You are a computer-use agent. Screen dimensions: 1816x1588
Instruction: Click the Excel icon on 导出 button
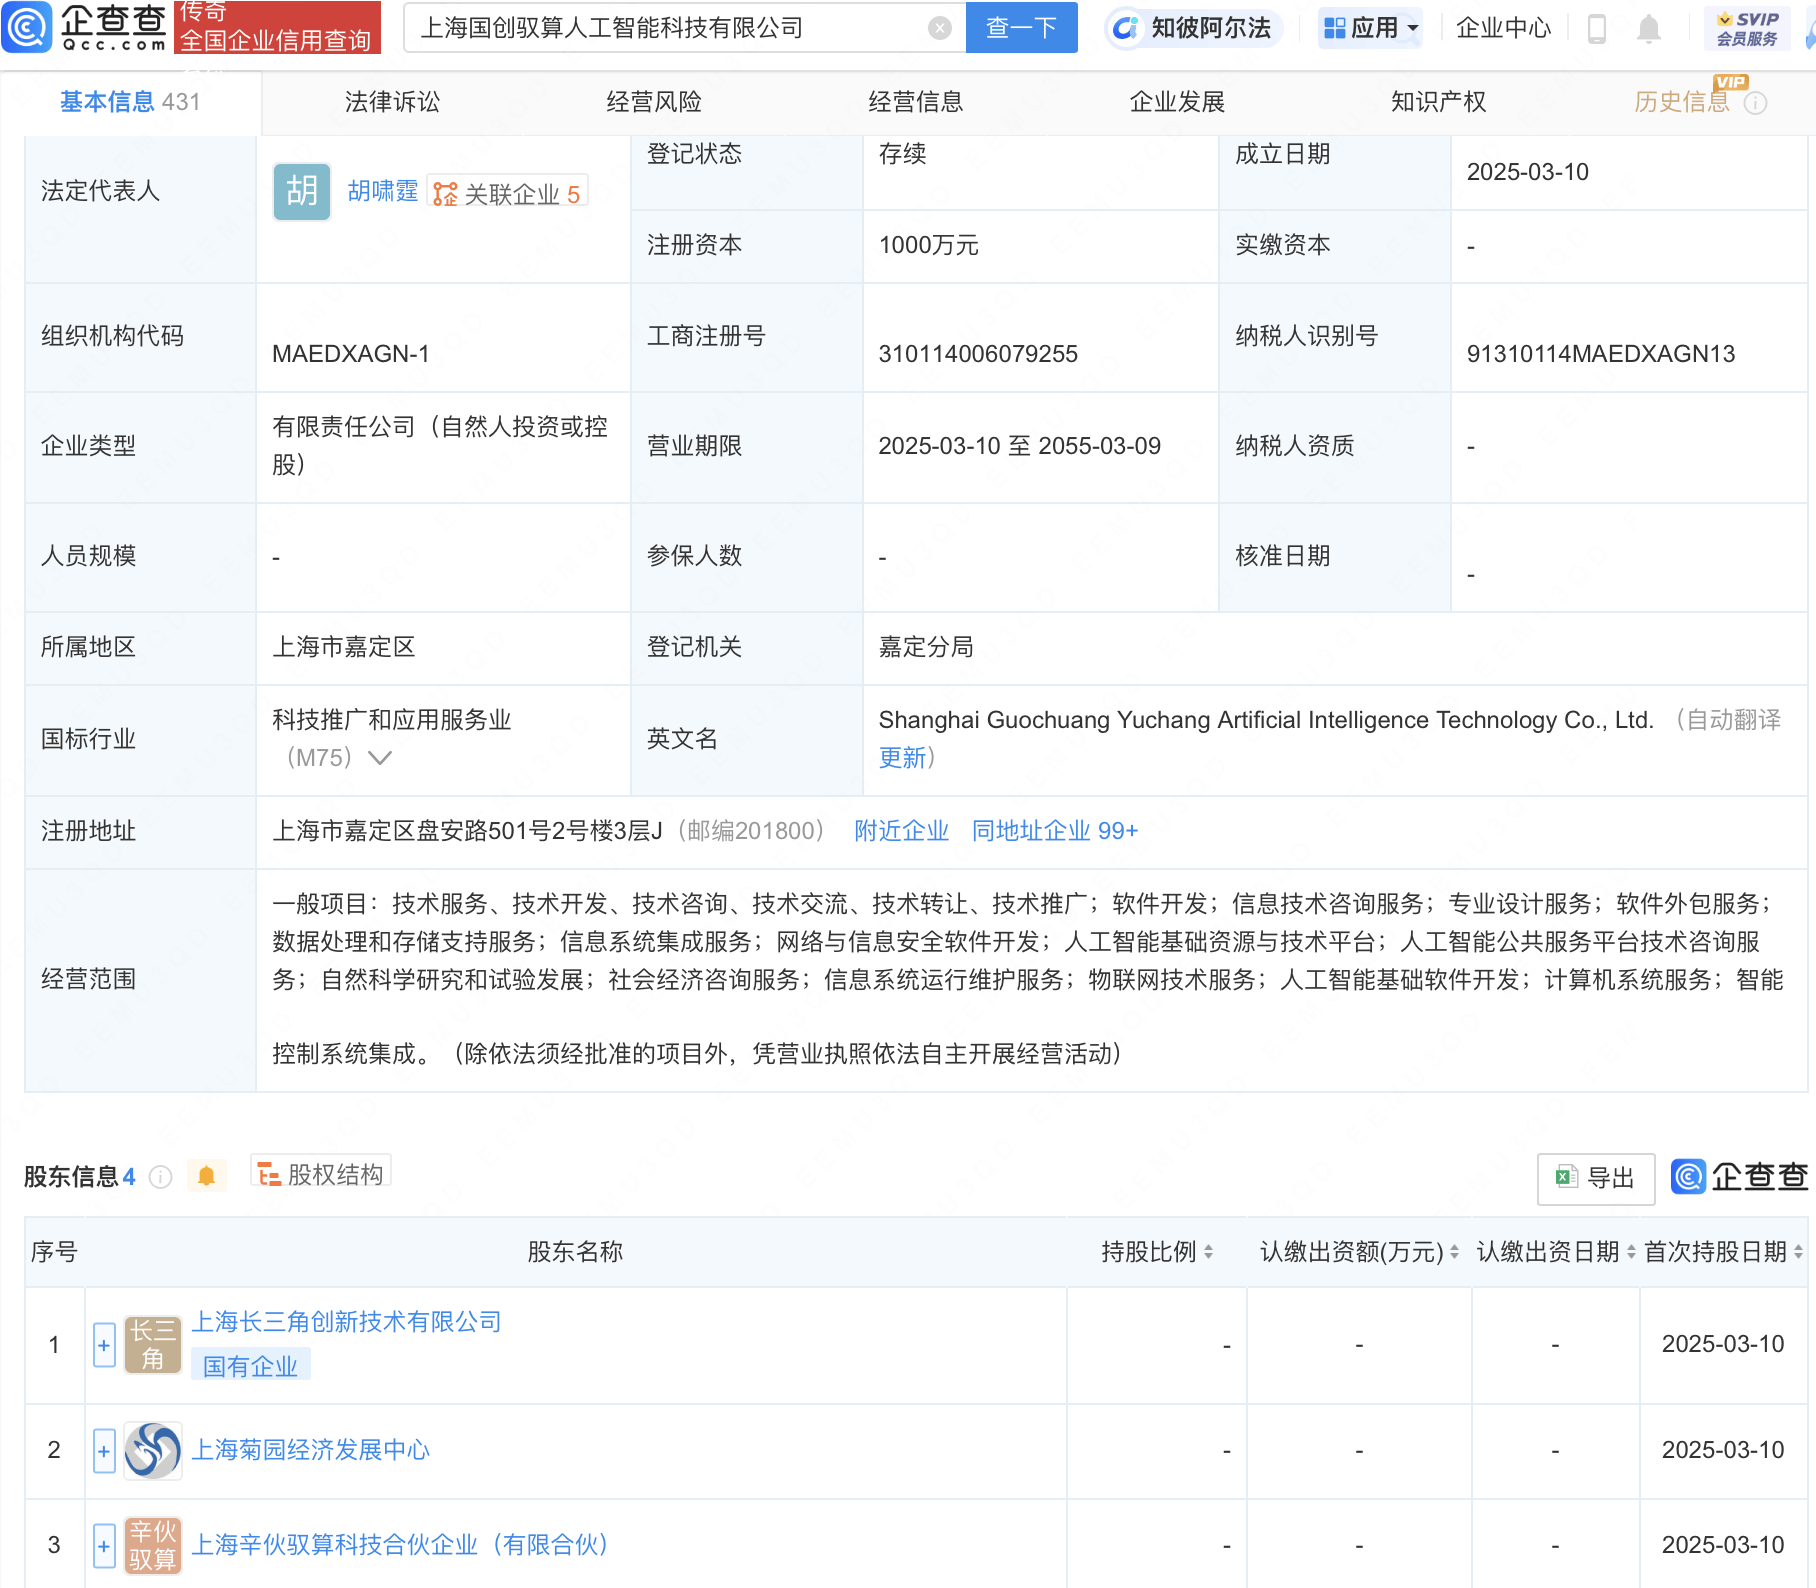(x=1567, y=1177)
